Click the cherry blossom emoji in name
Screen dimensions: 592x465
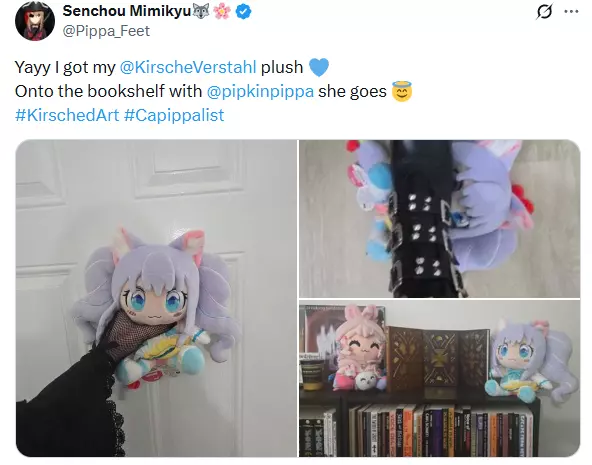pos(222,11)
